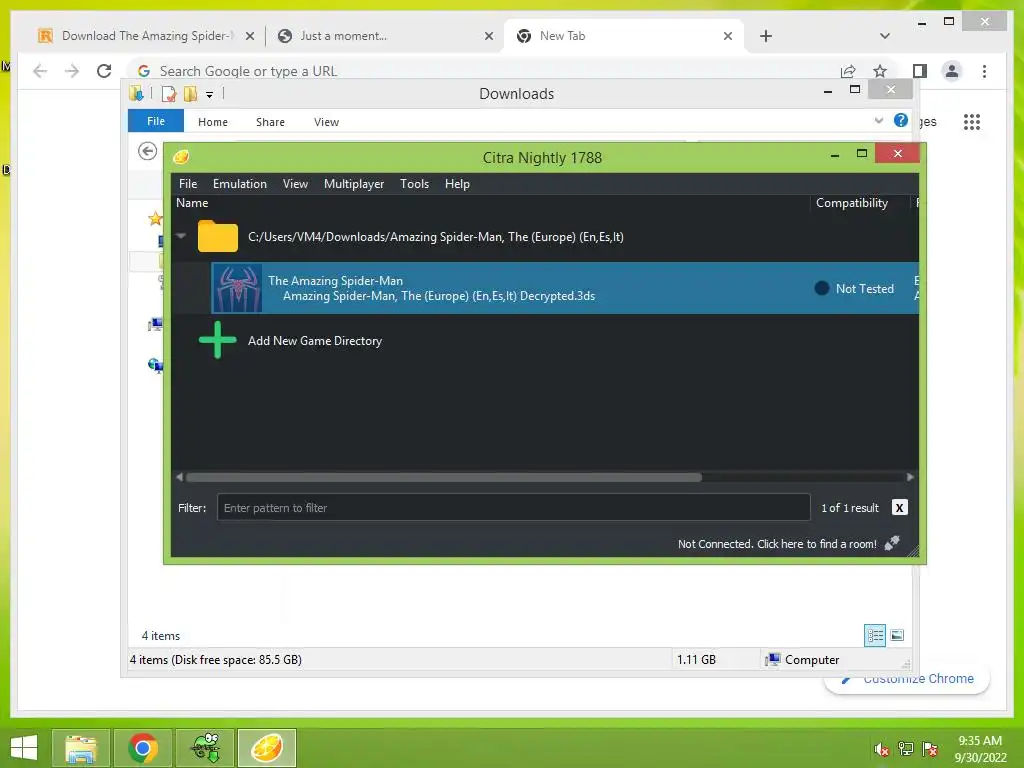Open quick access toolbar dropdown in Downloads
This screenshot has width=1024, height=768.
pyautogui.click(x=210, y=95)
